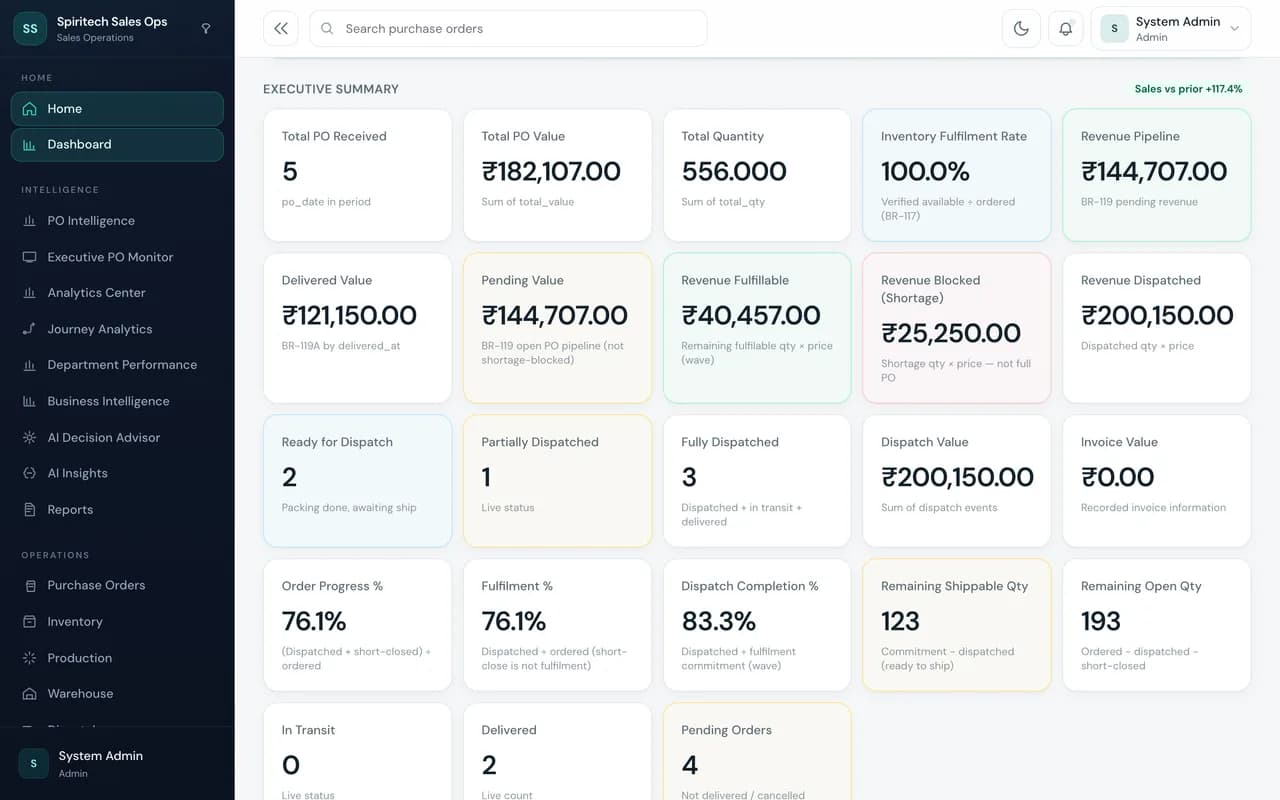The image size is (1280, 800).
Task: Click the Journey Analytics route icon
Action: [x=29, y=329]
